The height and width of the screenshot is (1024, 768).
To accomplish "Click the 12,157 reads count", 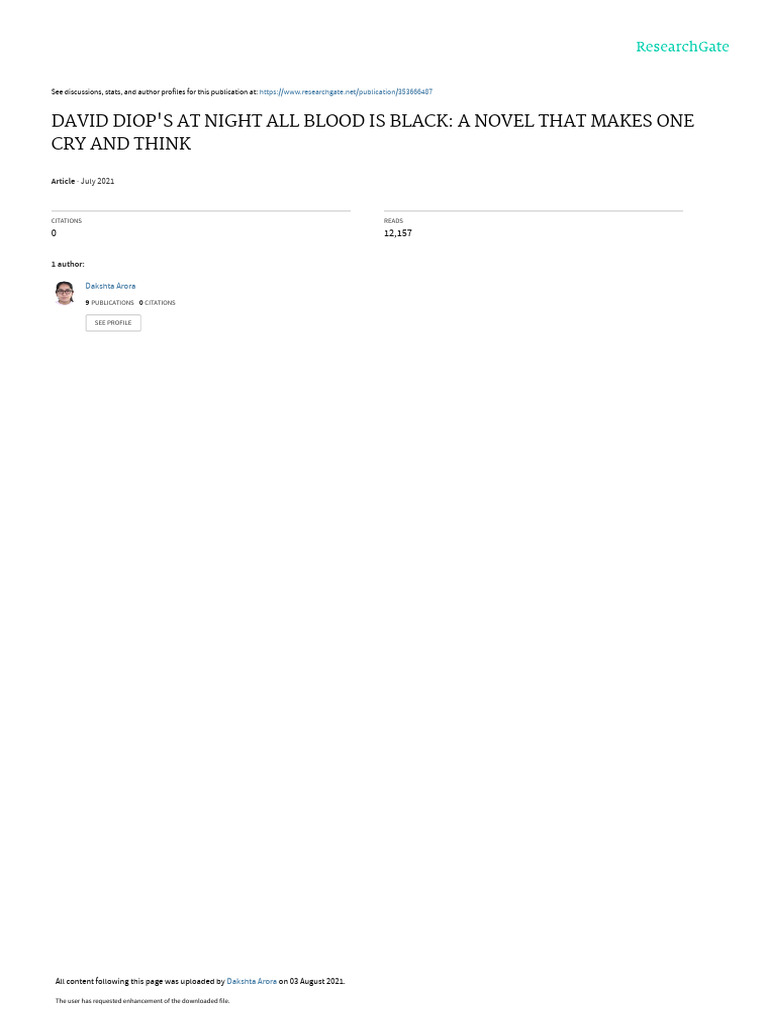I will pyautogui.click(x=398, y=233).
